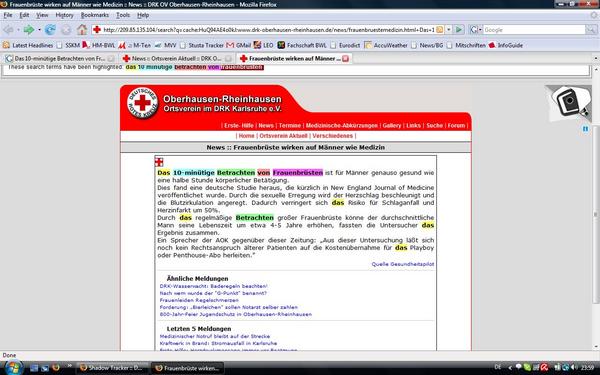Image resolution: width=600 pixels, height=375 pixels.
Task: Click the RSS feed icon in address bar
Action: (x=440, y=29)
